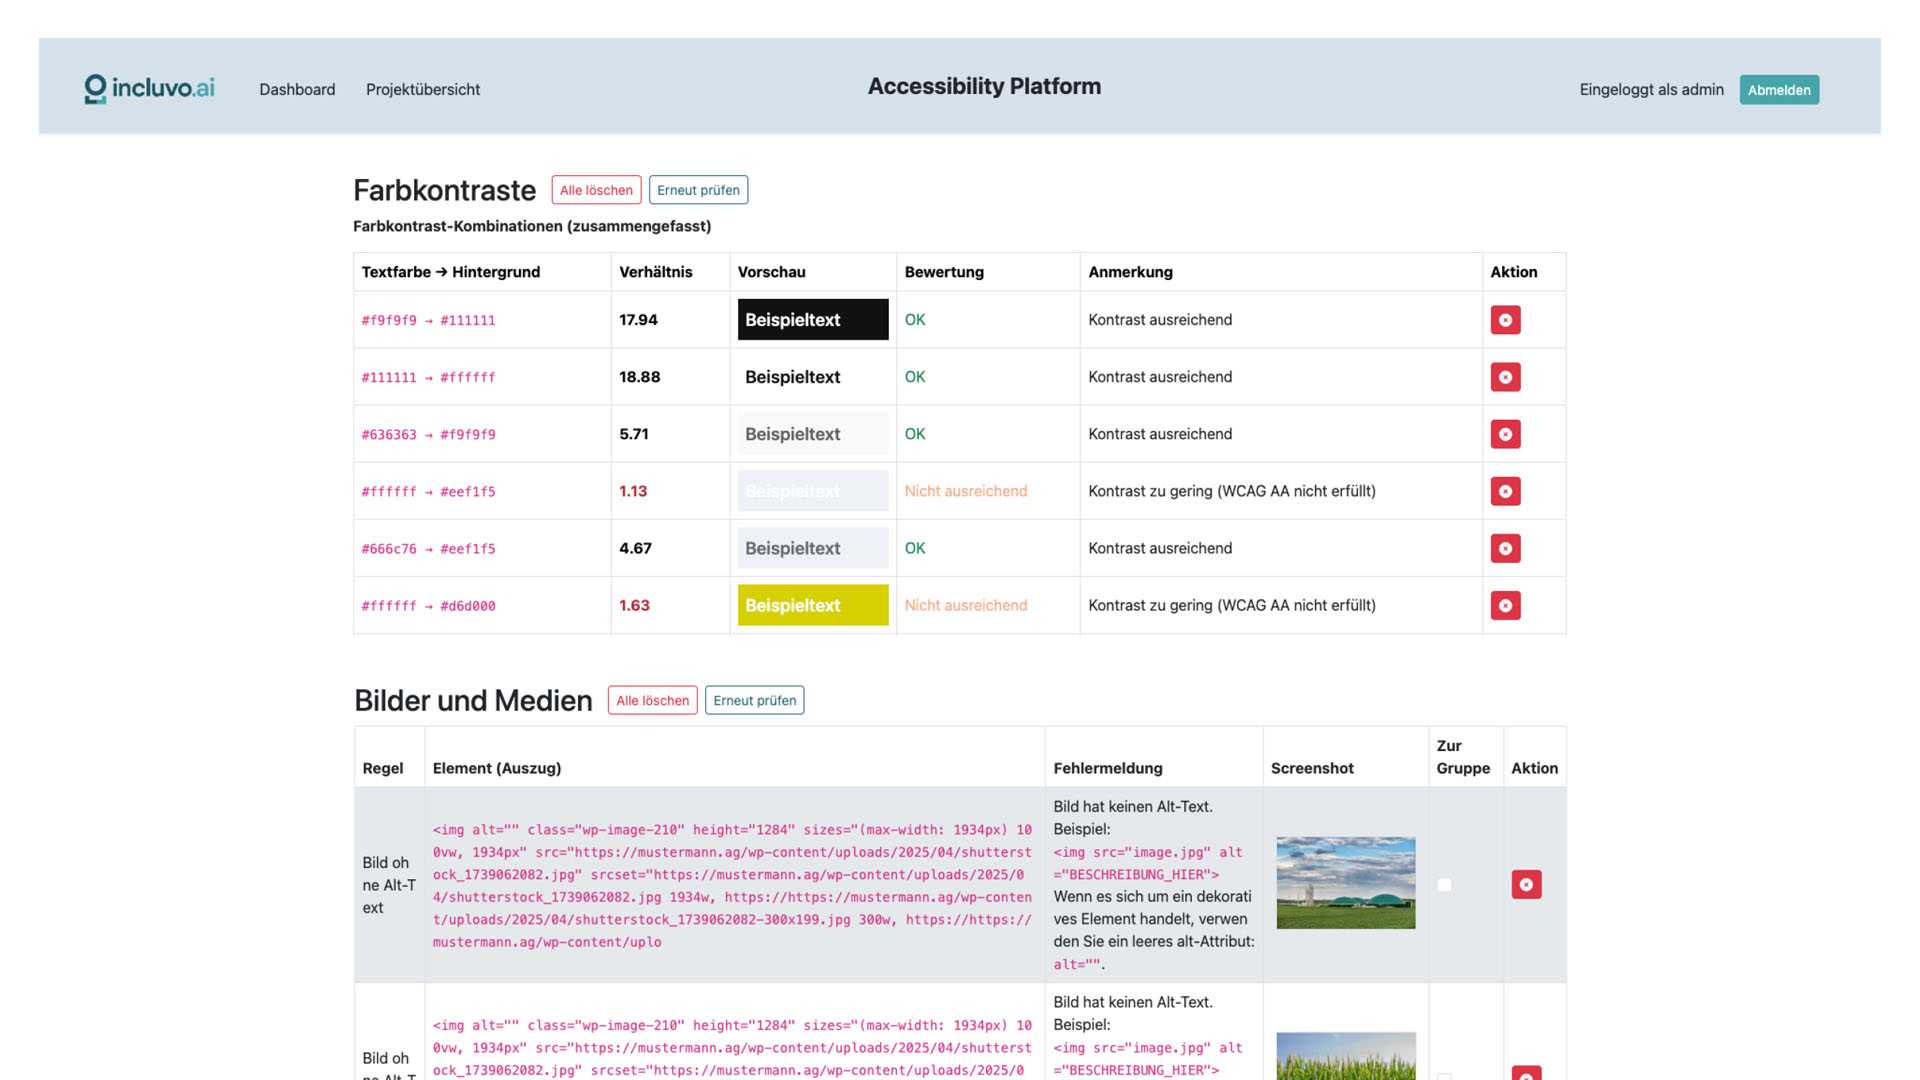
Task: Click Alle löschen next to Farbkontraste
Action: 596,190
